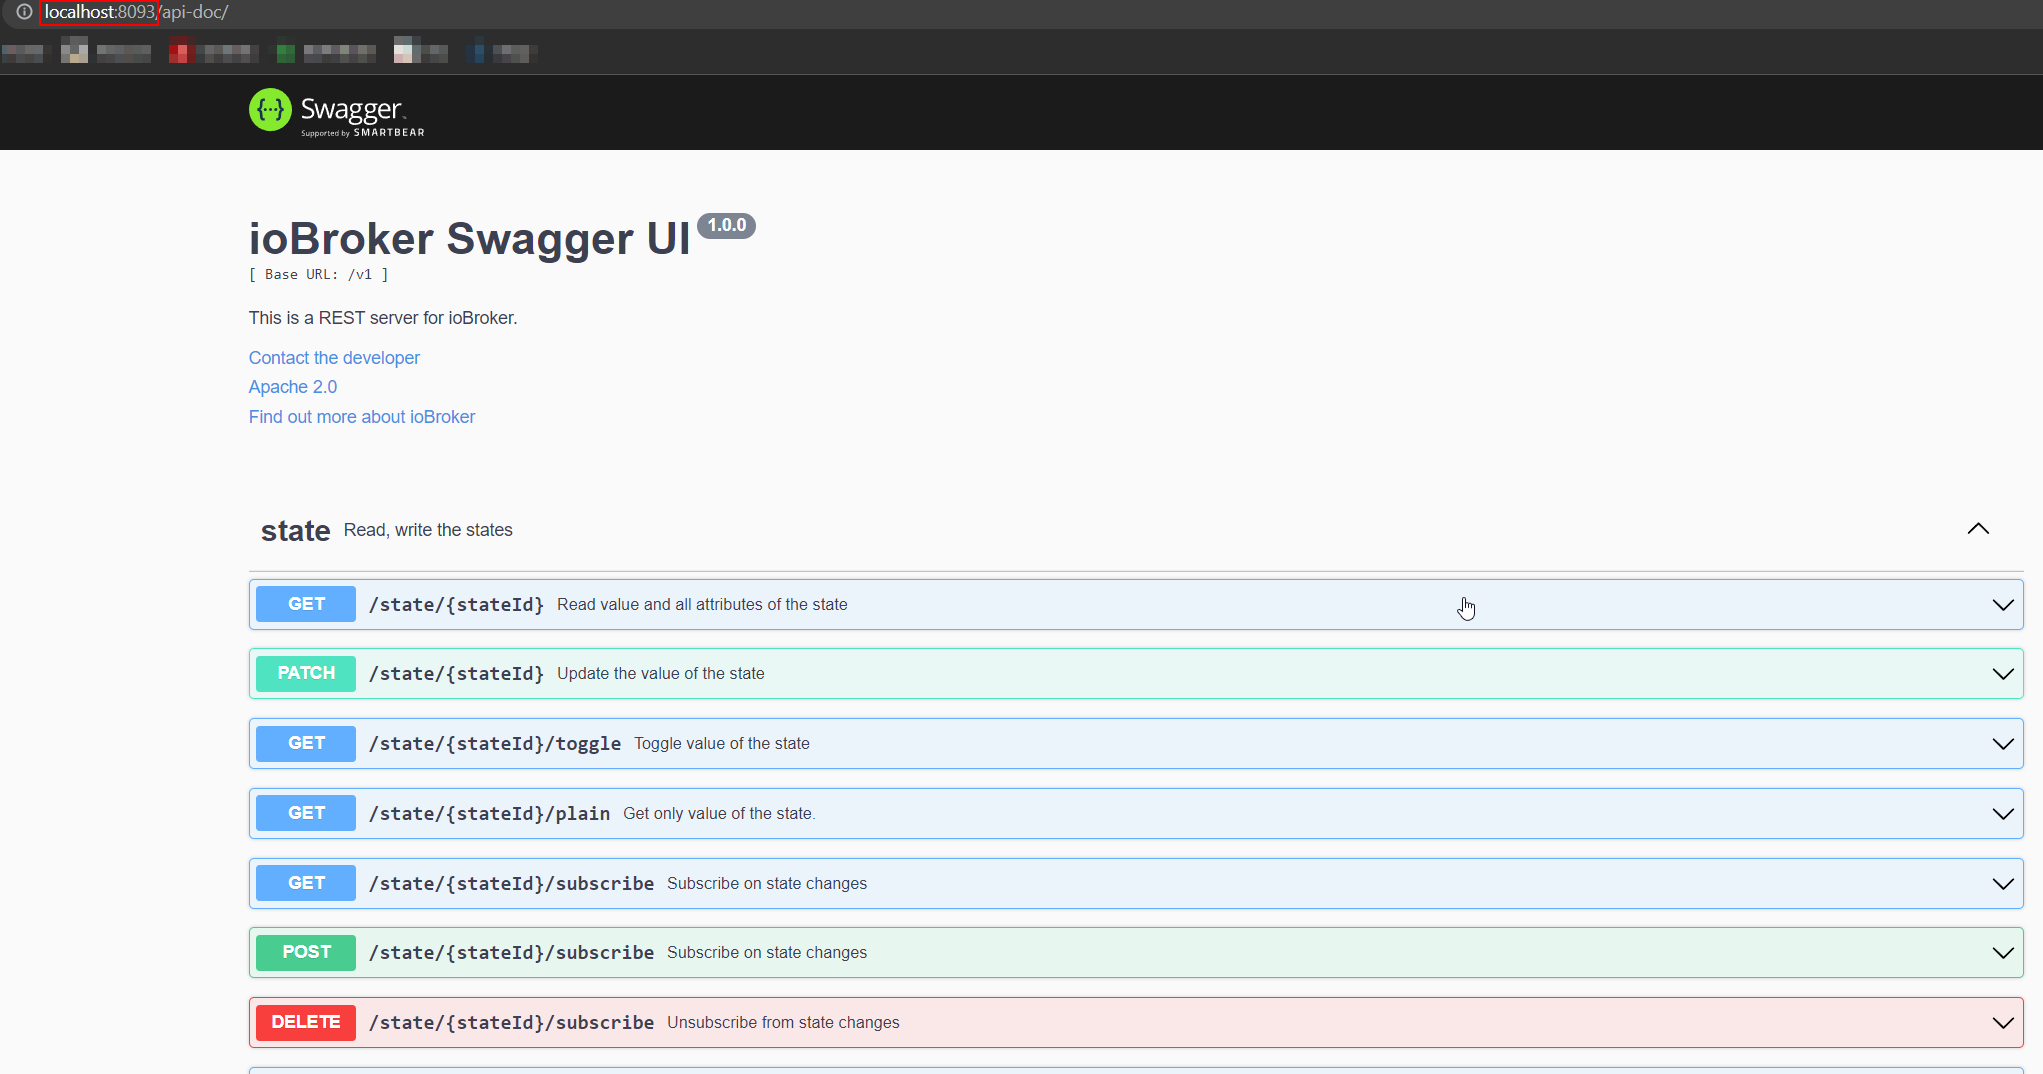Expand the PATCH Update the value row
This screenshot has height=1074, width=2043.
(2003, 674)
